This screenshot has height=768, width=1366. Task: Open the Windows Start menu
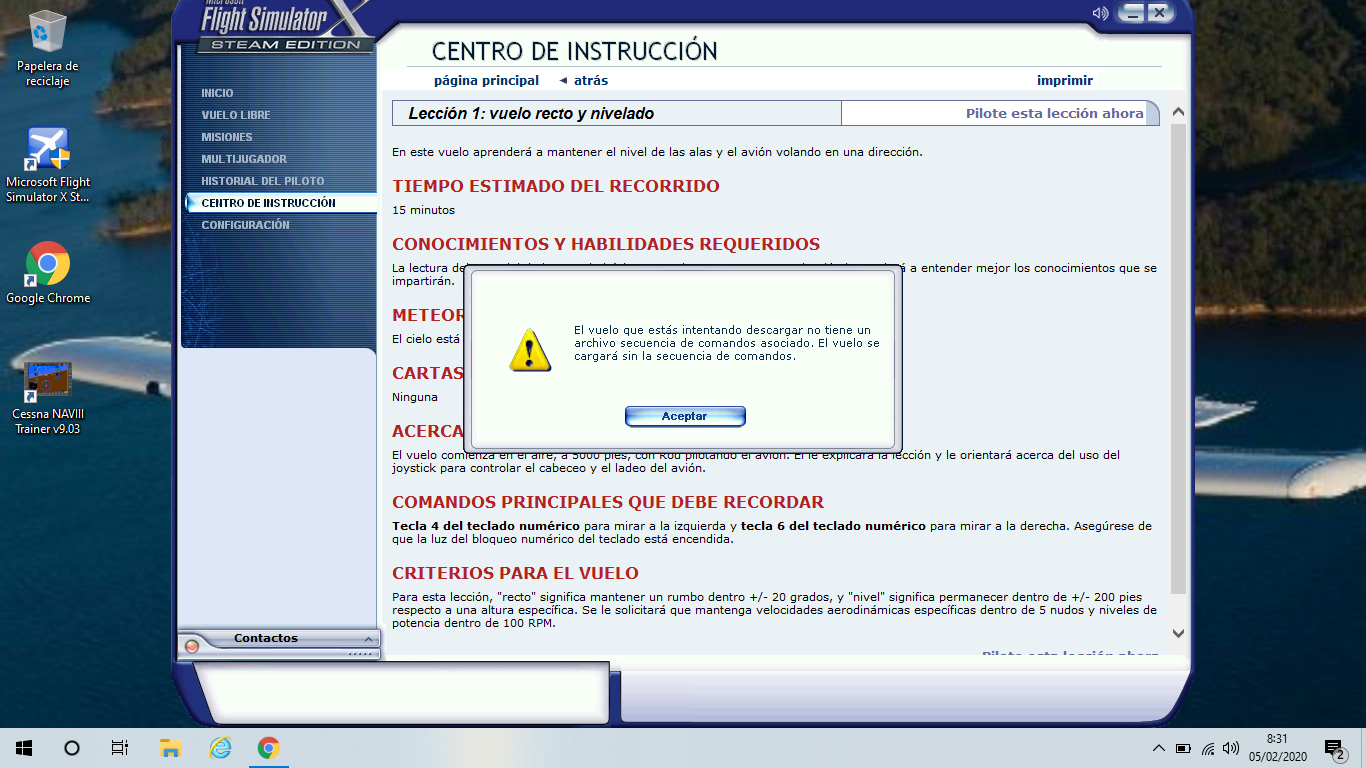click(x=24, y=748)
